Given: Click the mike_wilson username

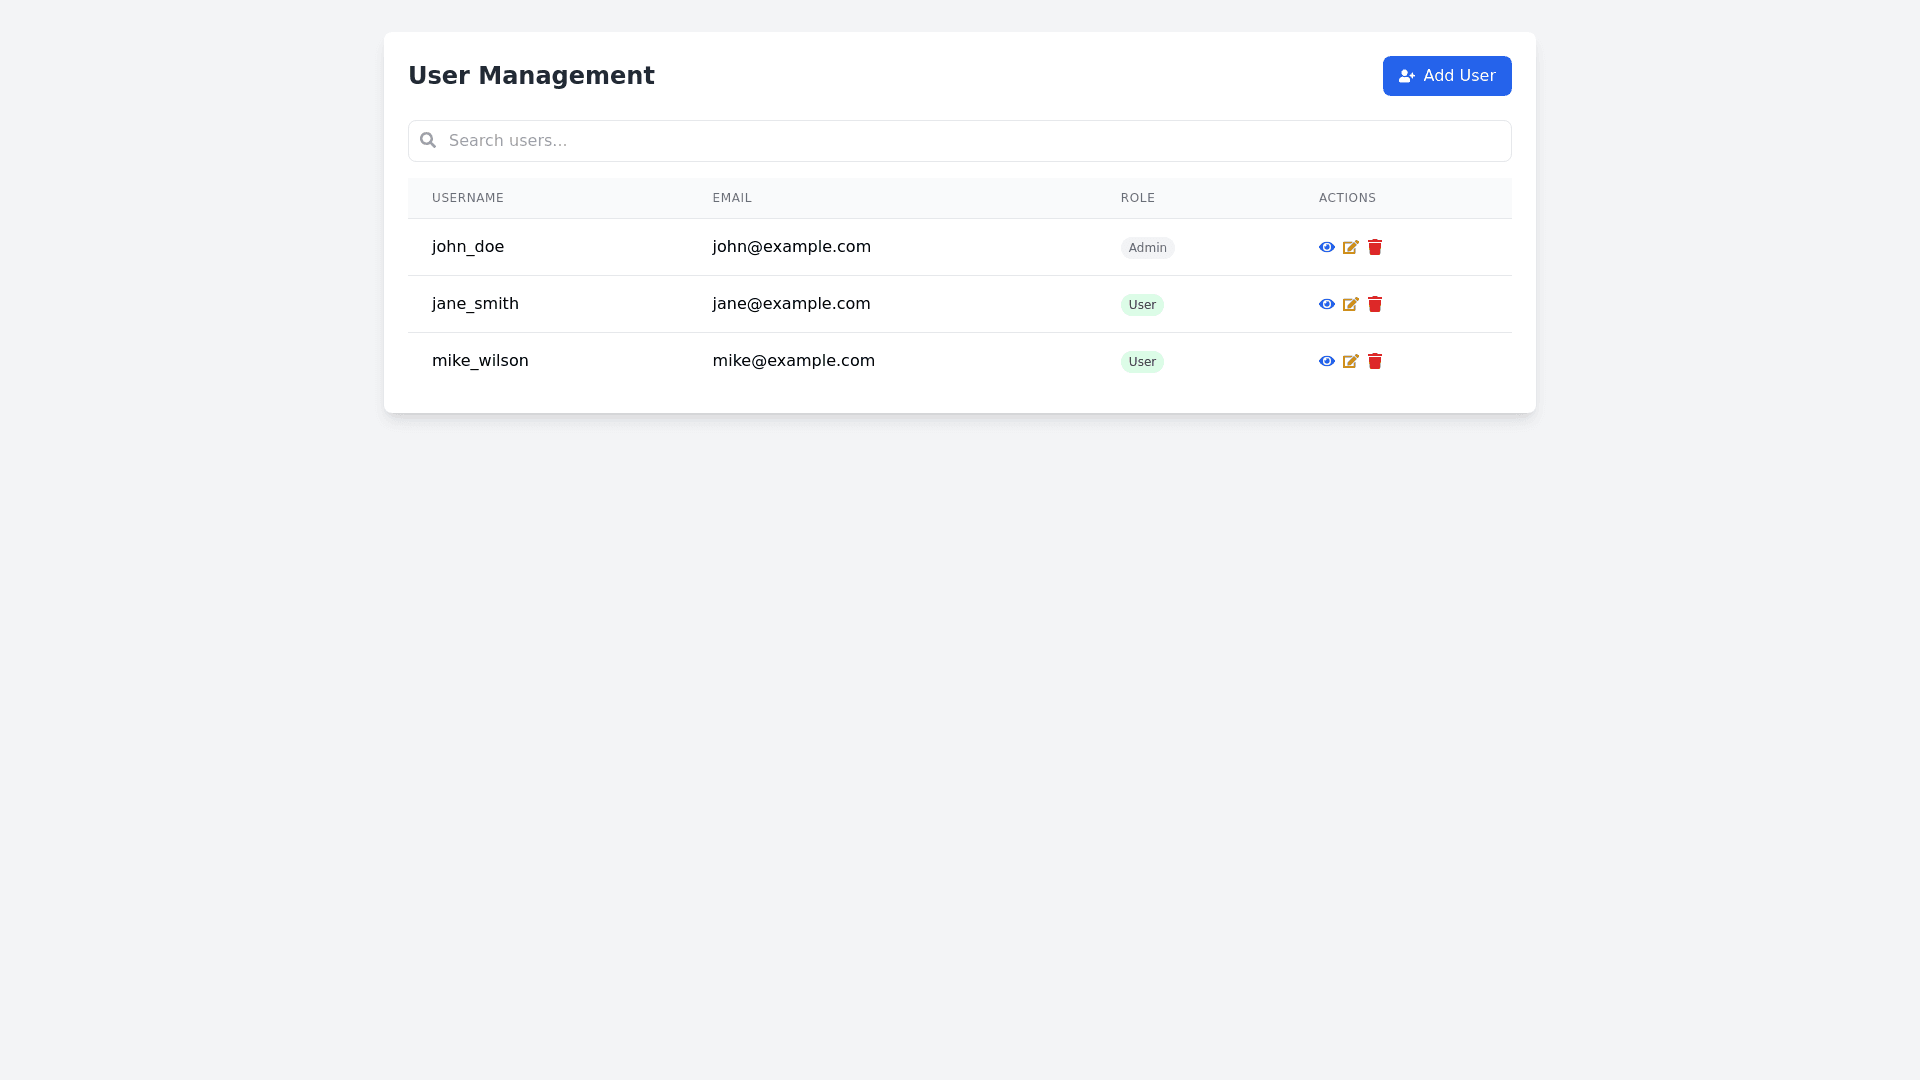Looking at the screenshot, I should coord(480,361).
